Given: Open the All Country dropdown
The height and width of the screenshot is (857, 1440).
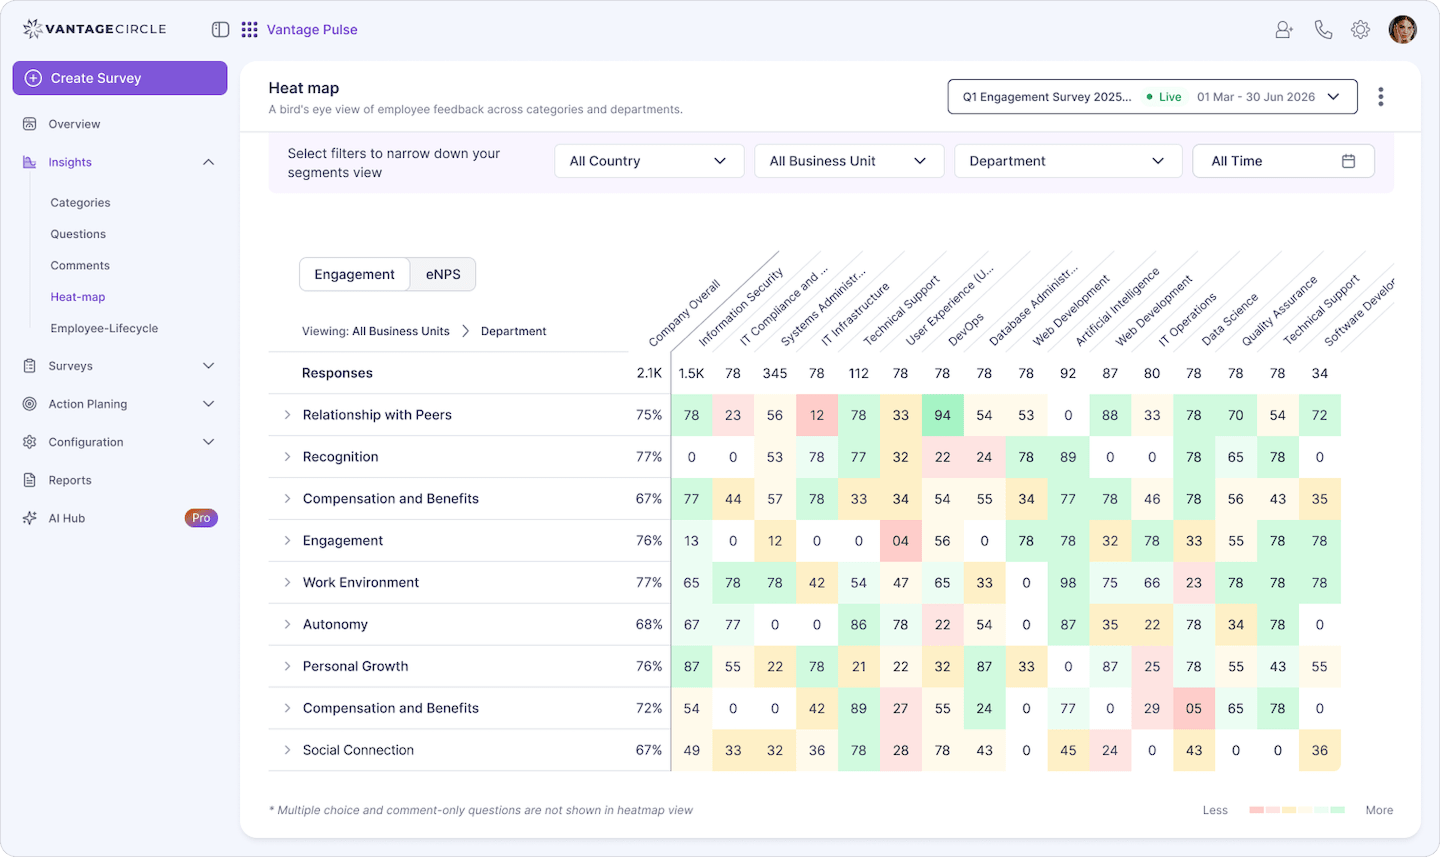Looking at the screenshot, I should click(648, 160).
